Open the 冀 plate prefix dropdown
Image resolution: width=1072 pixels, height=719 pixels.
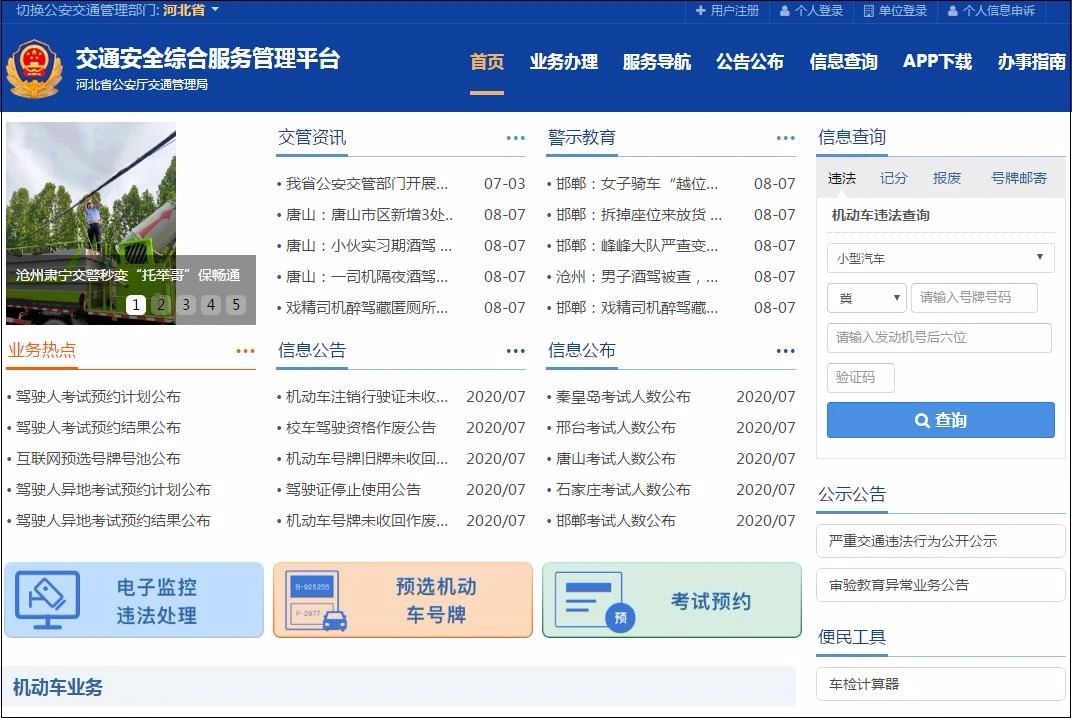click(866, 298)
